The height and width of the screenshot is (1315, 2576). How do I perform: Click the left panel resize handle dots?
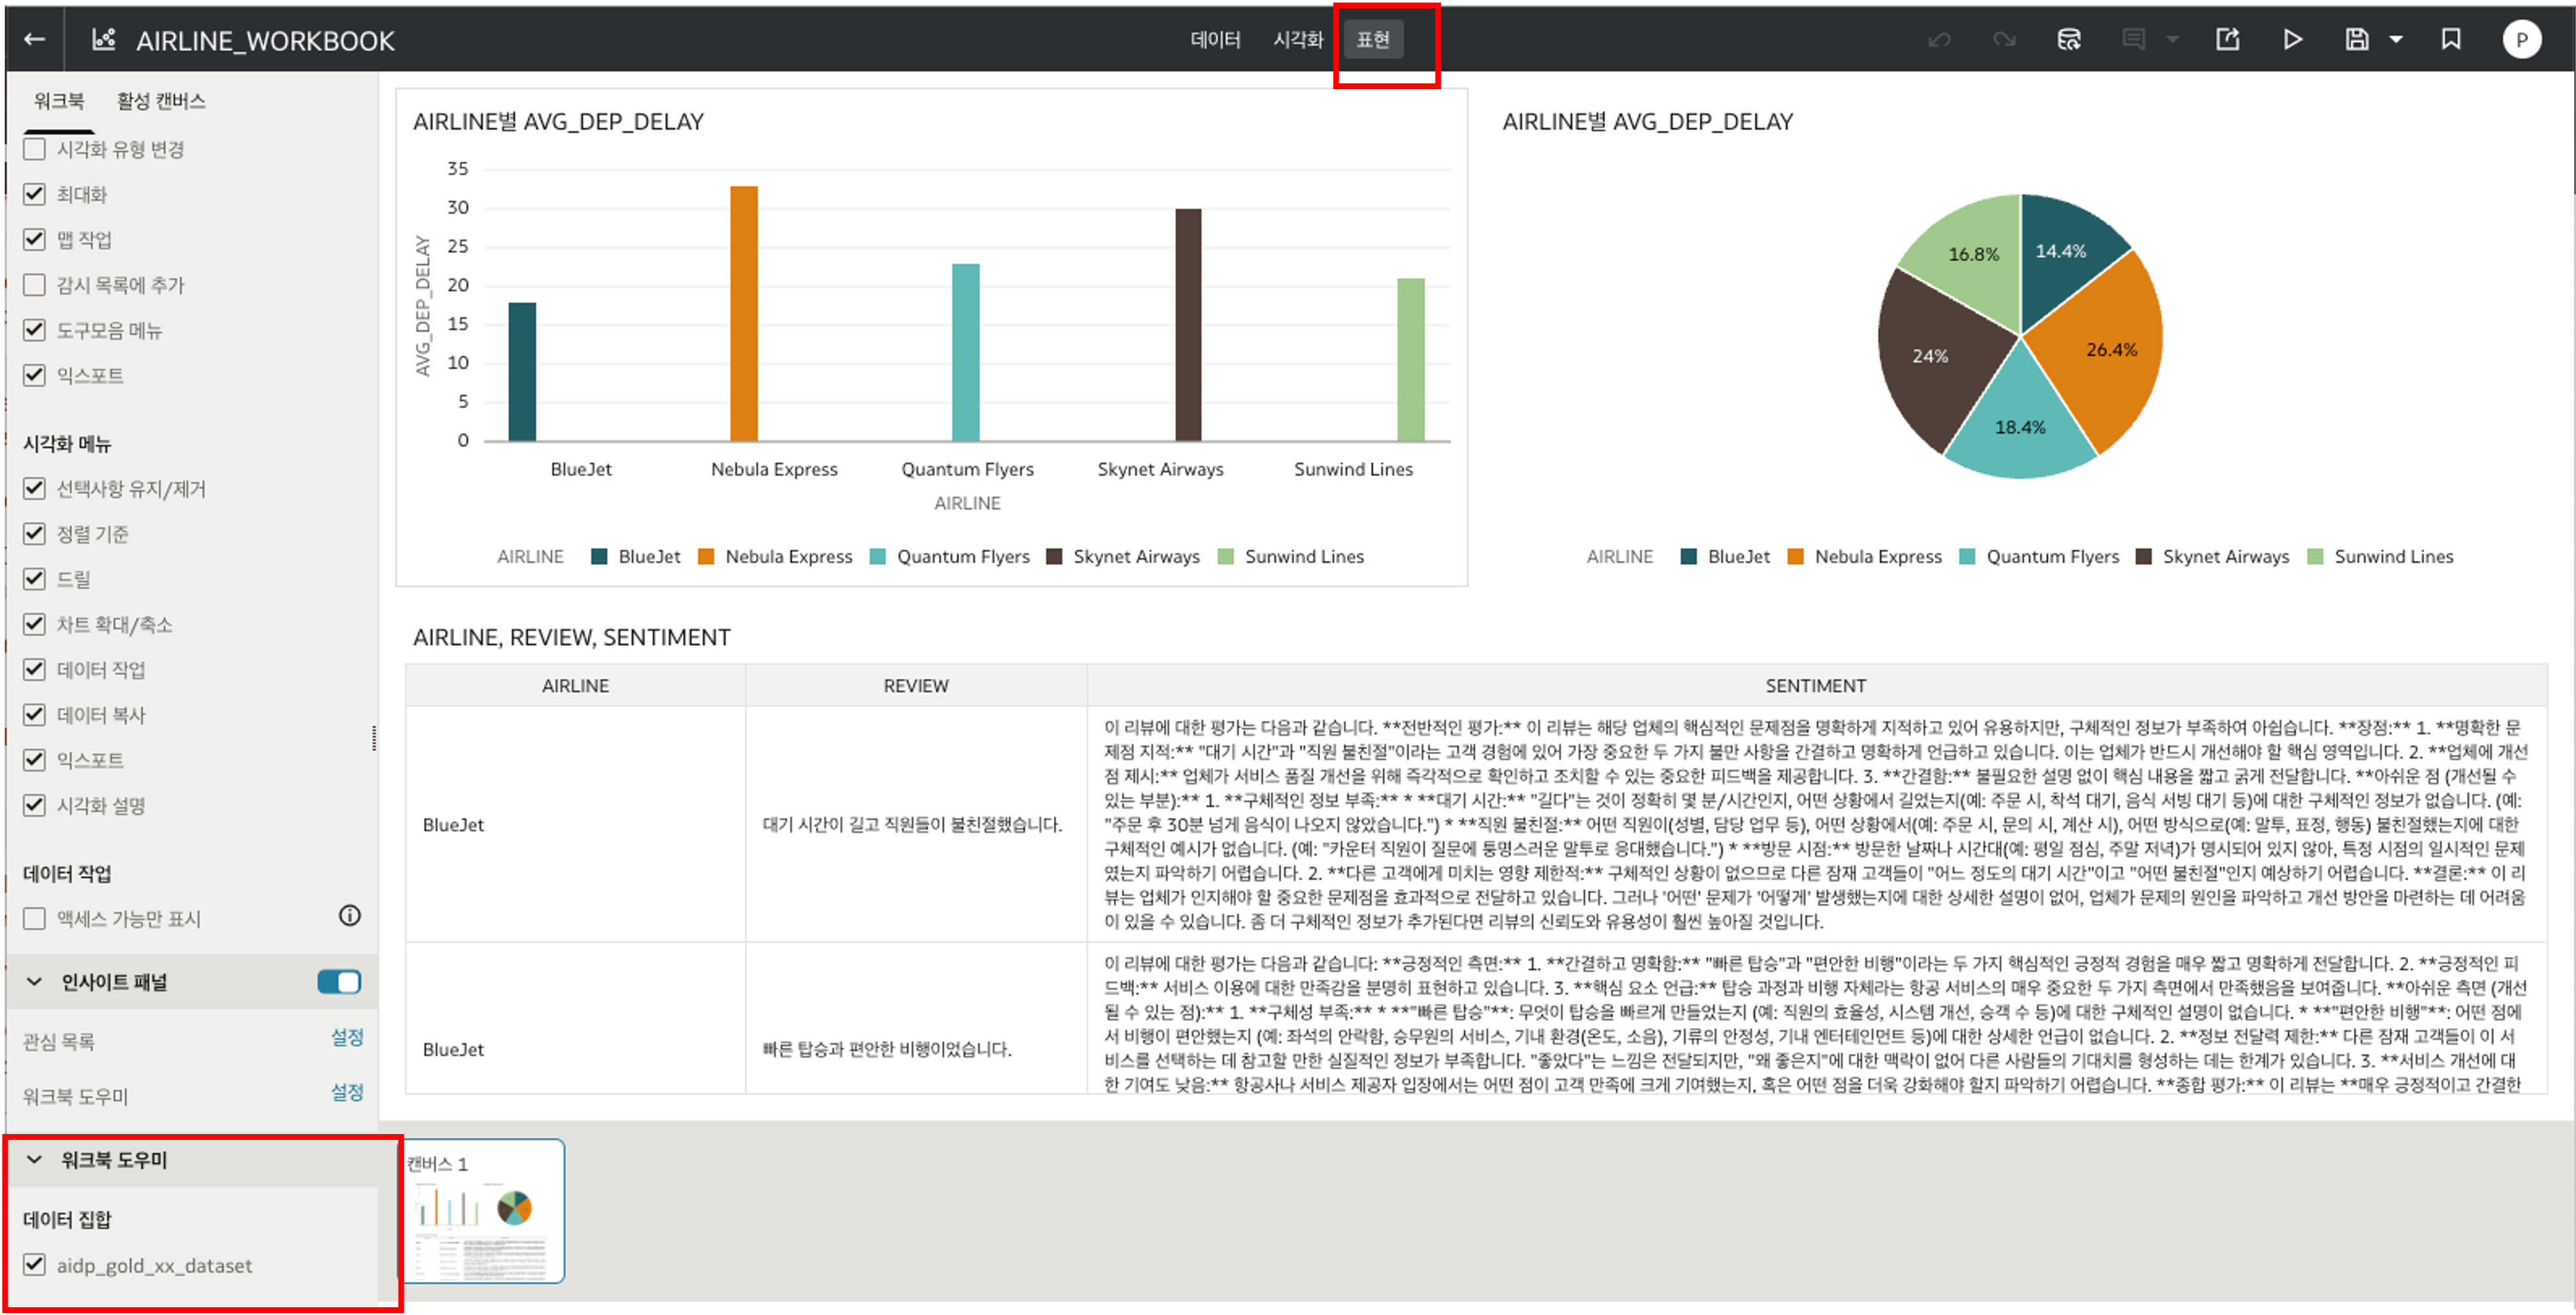click(374, 739)
